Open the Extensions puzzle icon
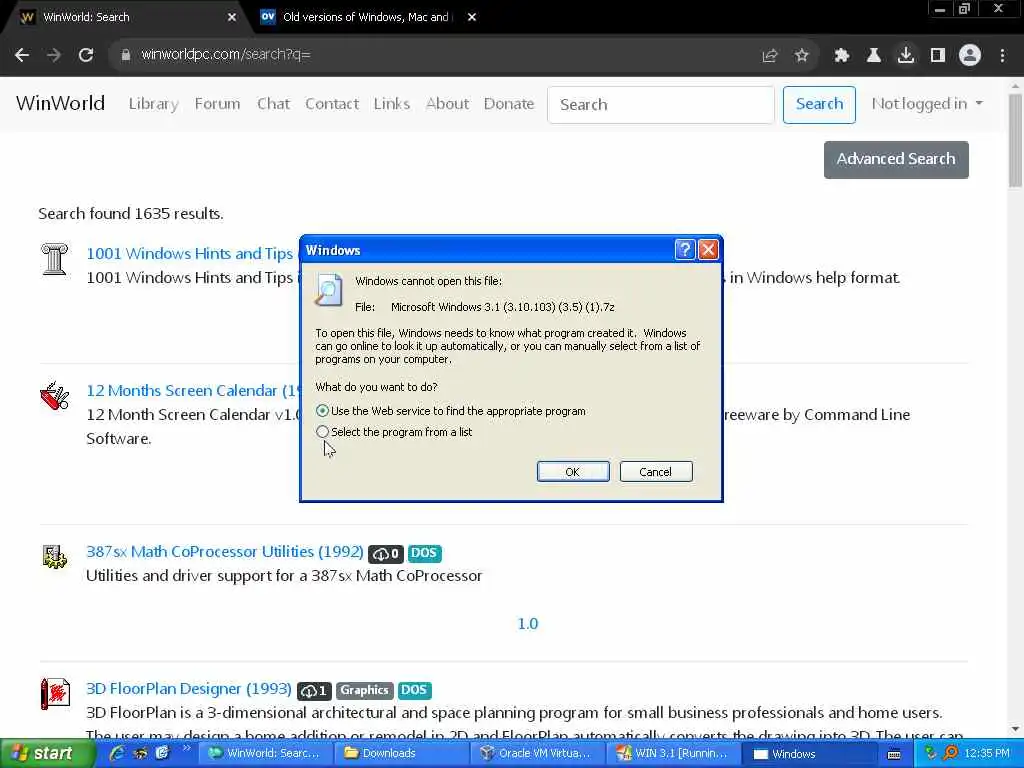 842,56
